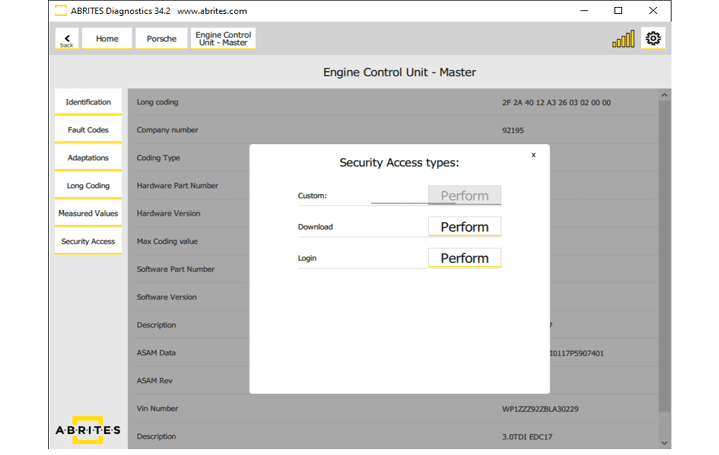Perform the Download security access
The width and height of the screenshot is (719, 455).
[464, 227]
